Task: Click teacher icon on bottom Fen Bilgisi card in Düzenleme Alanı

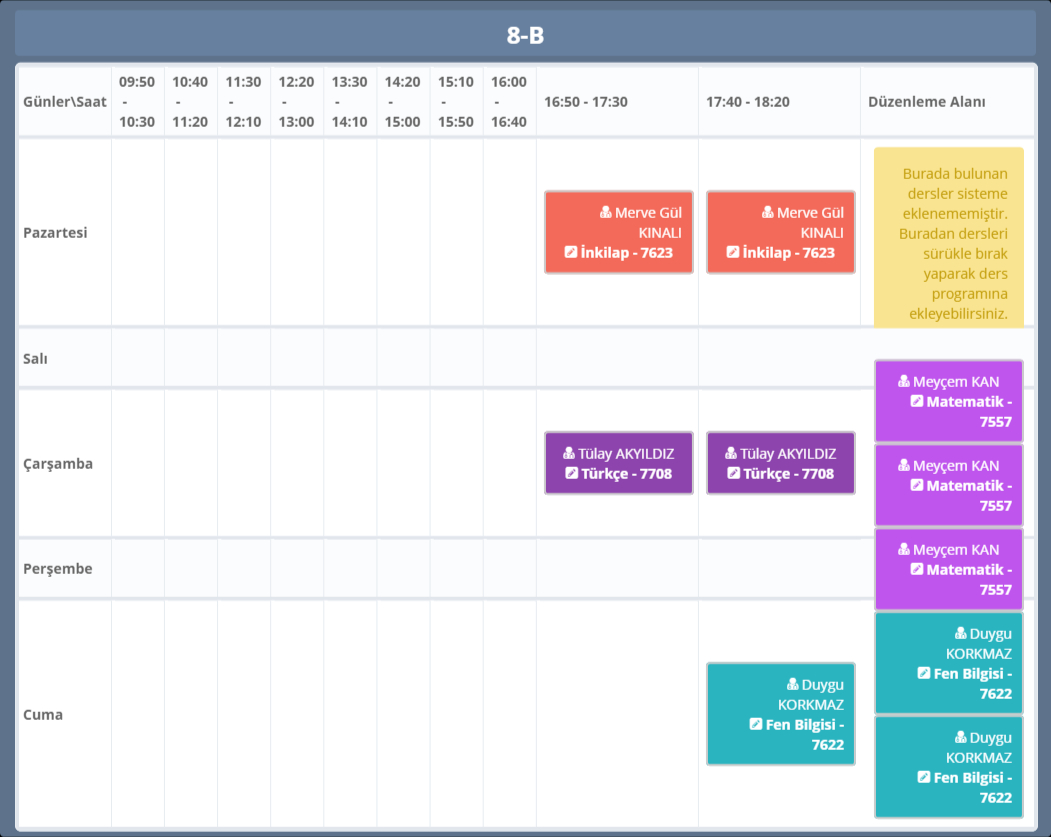Action: pos(961,738)
